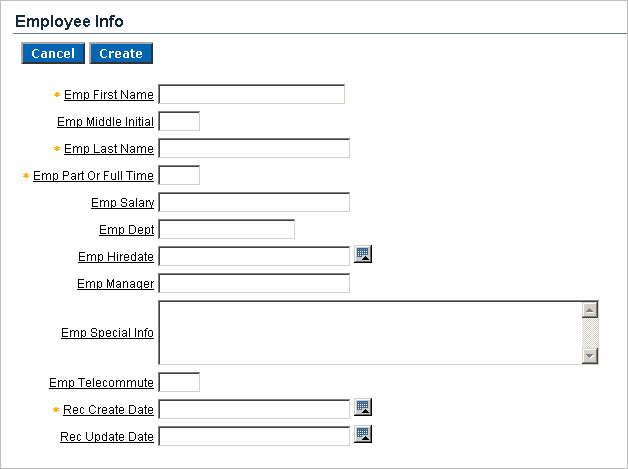The image size is (628, 469).
Task: Open the Rec Update Date calendar picker
Action: point(364,434)
